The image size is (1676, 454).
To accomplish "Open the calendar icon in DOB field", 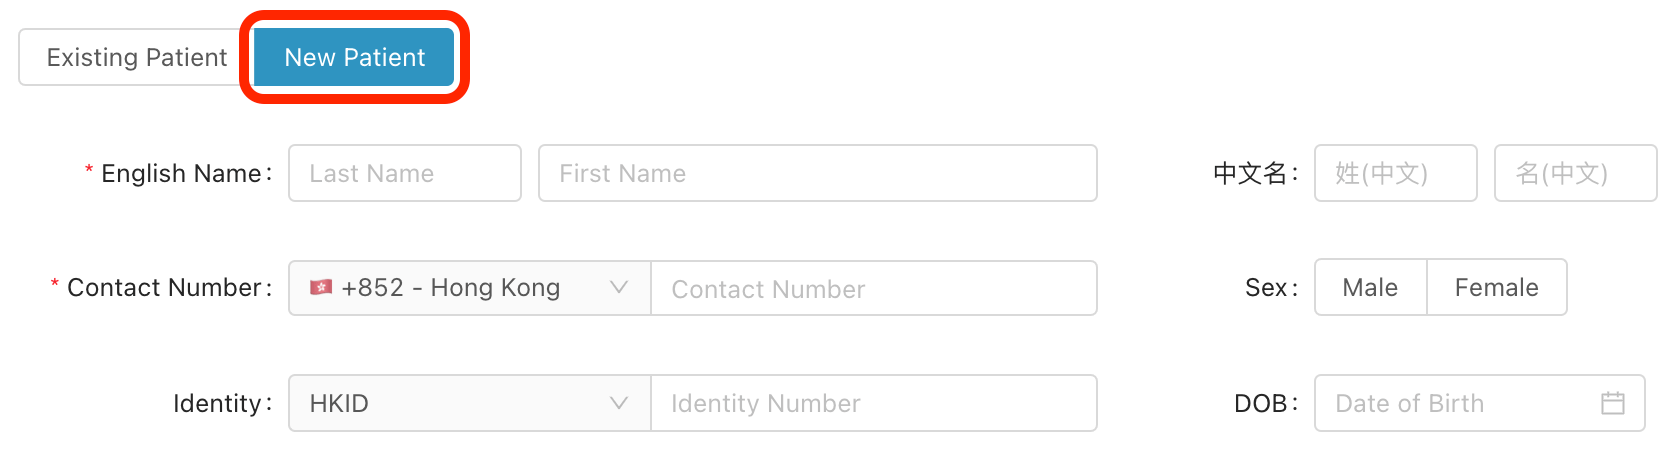I will click(x=1612, y=403).
